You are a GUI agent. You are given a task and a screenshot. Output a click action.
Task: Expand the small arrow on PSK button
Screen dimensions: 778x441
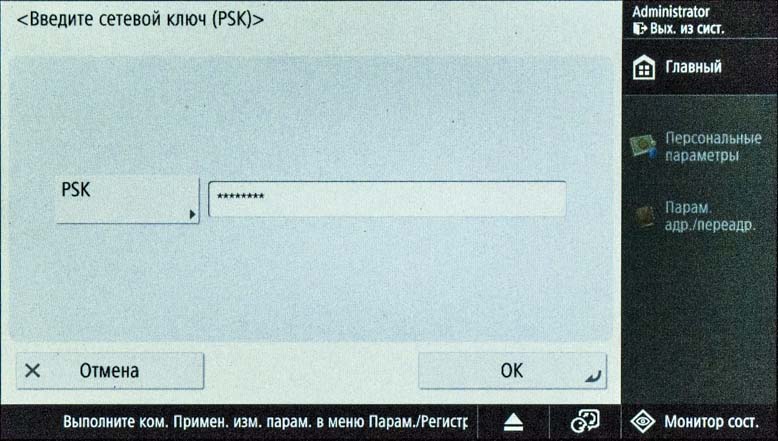pos(193,215)
